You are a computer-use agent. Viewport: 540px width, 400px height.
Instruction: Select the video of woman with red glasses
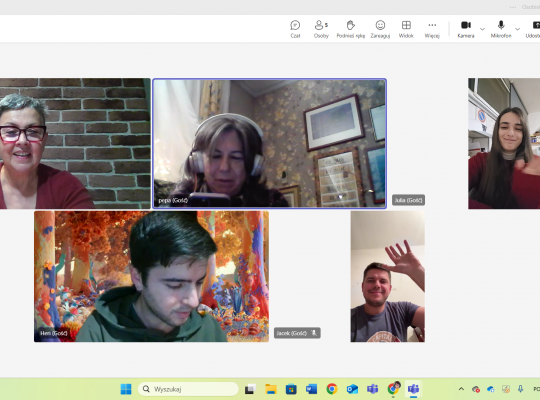point(75,143)
